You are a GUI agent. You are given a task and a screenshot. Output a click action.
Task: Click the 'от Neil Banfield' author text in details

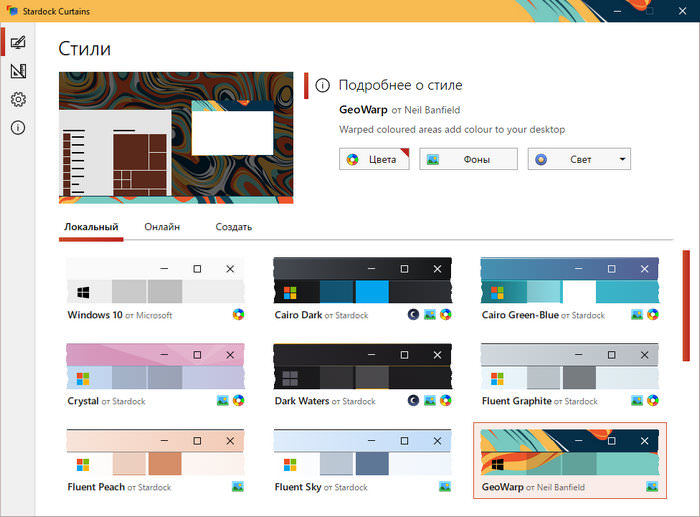pos(426,110)
